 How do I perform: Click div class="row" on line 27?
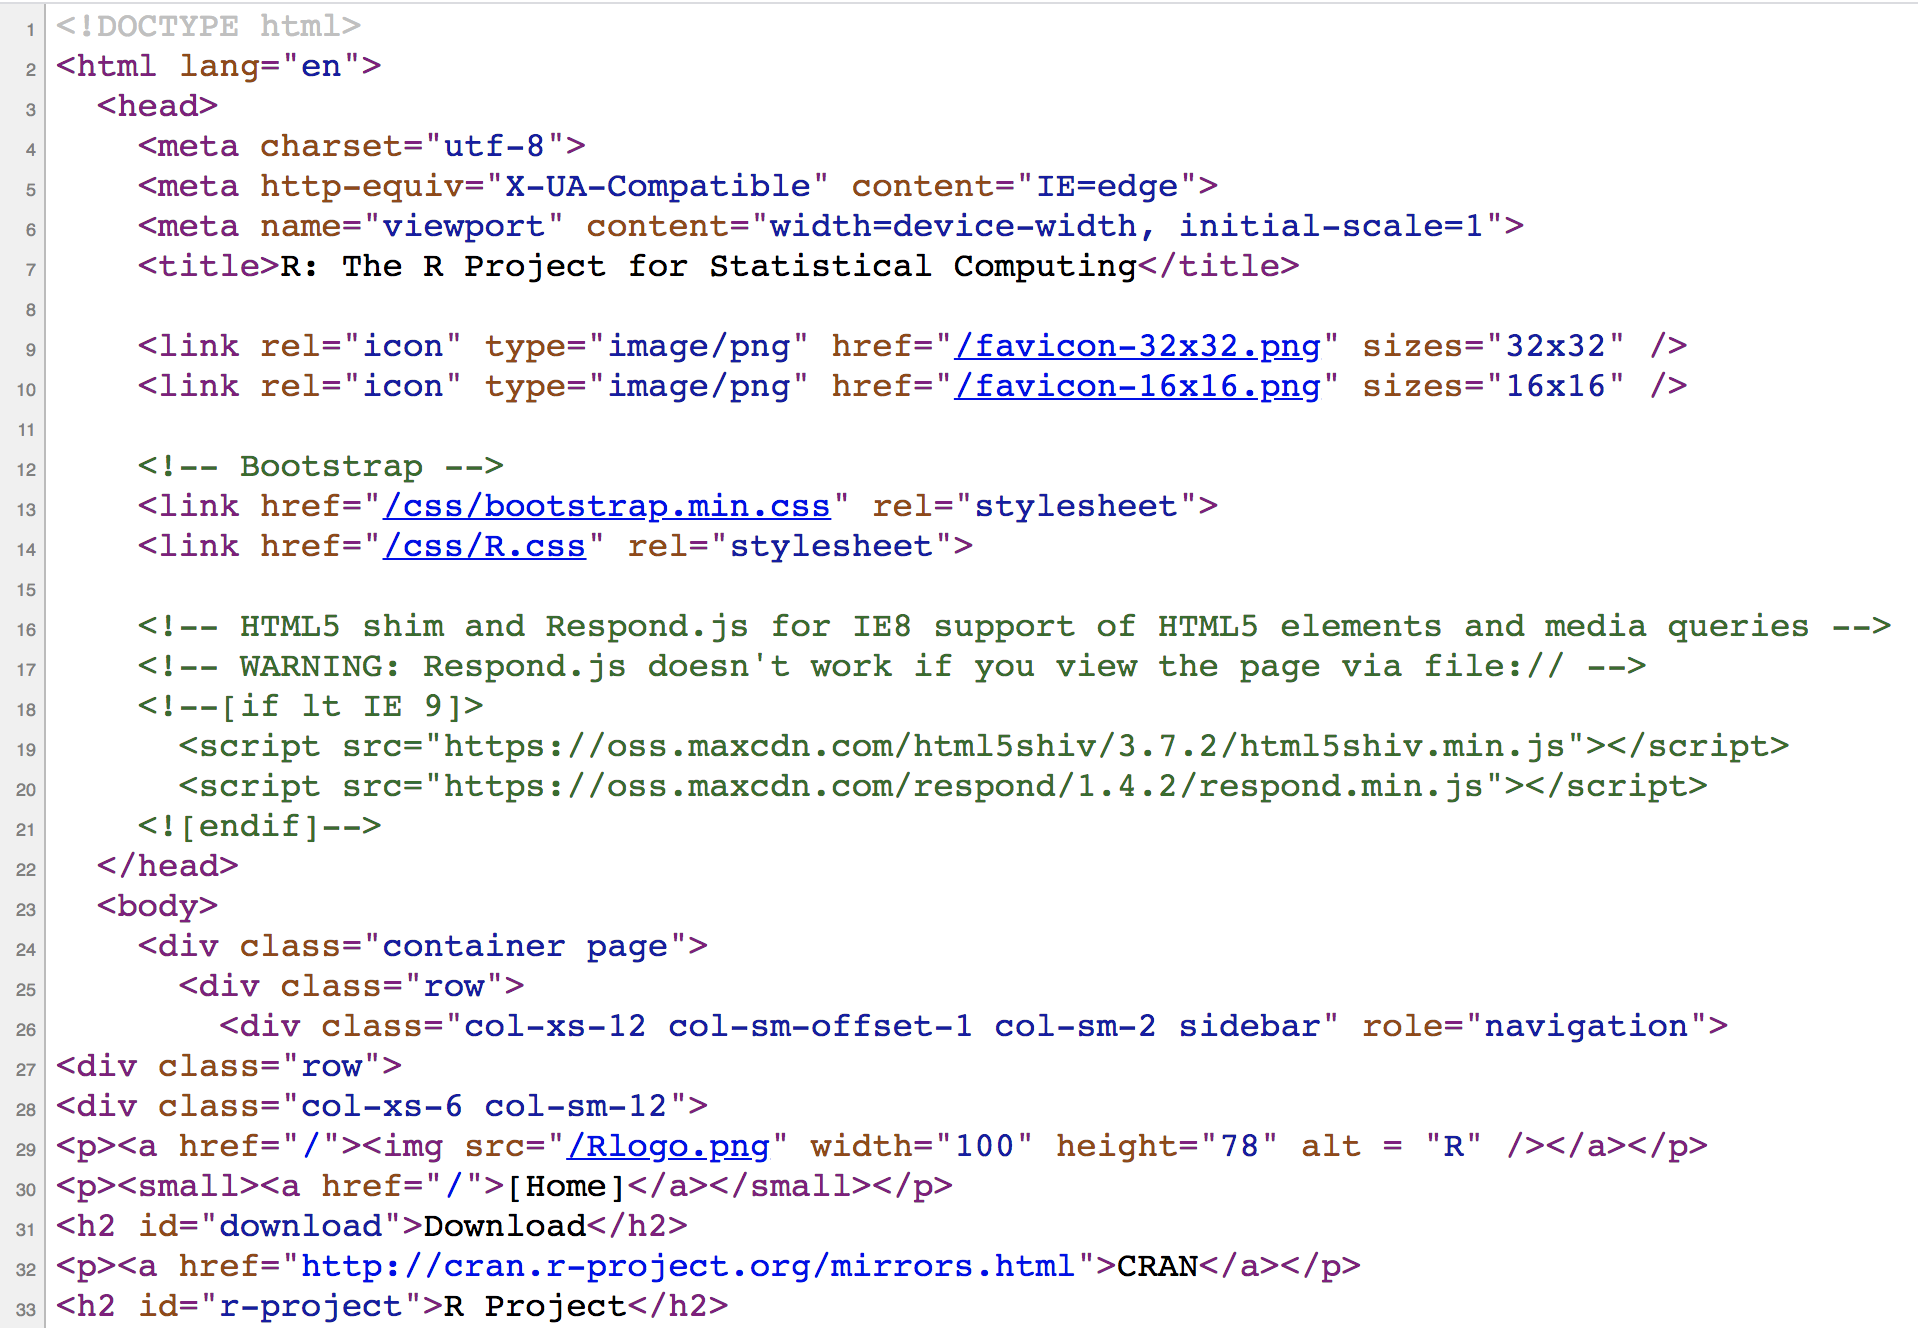[x=229, y=1066]
